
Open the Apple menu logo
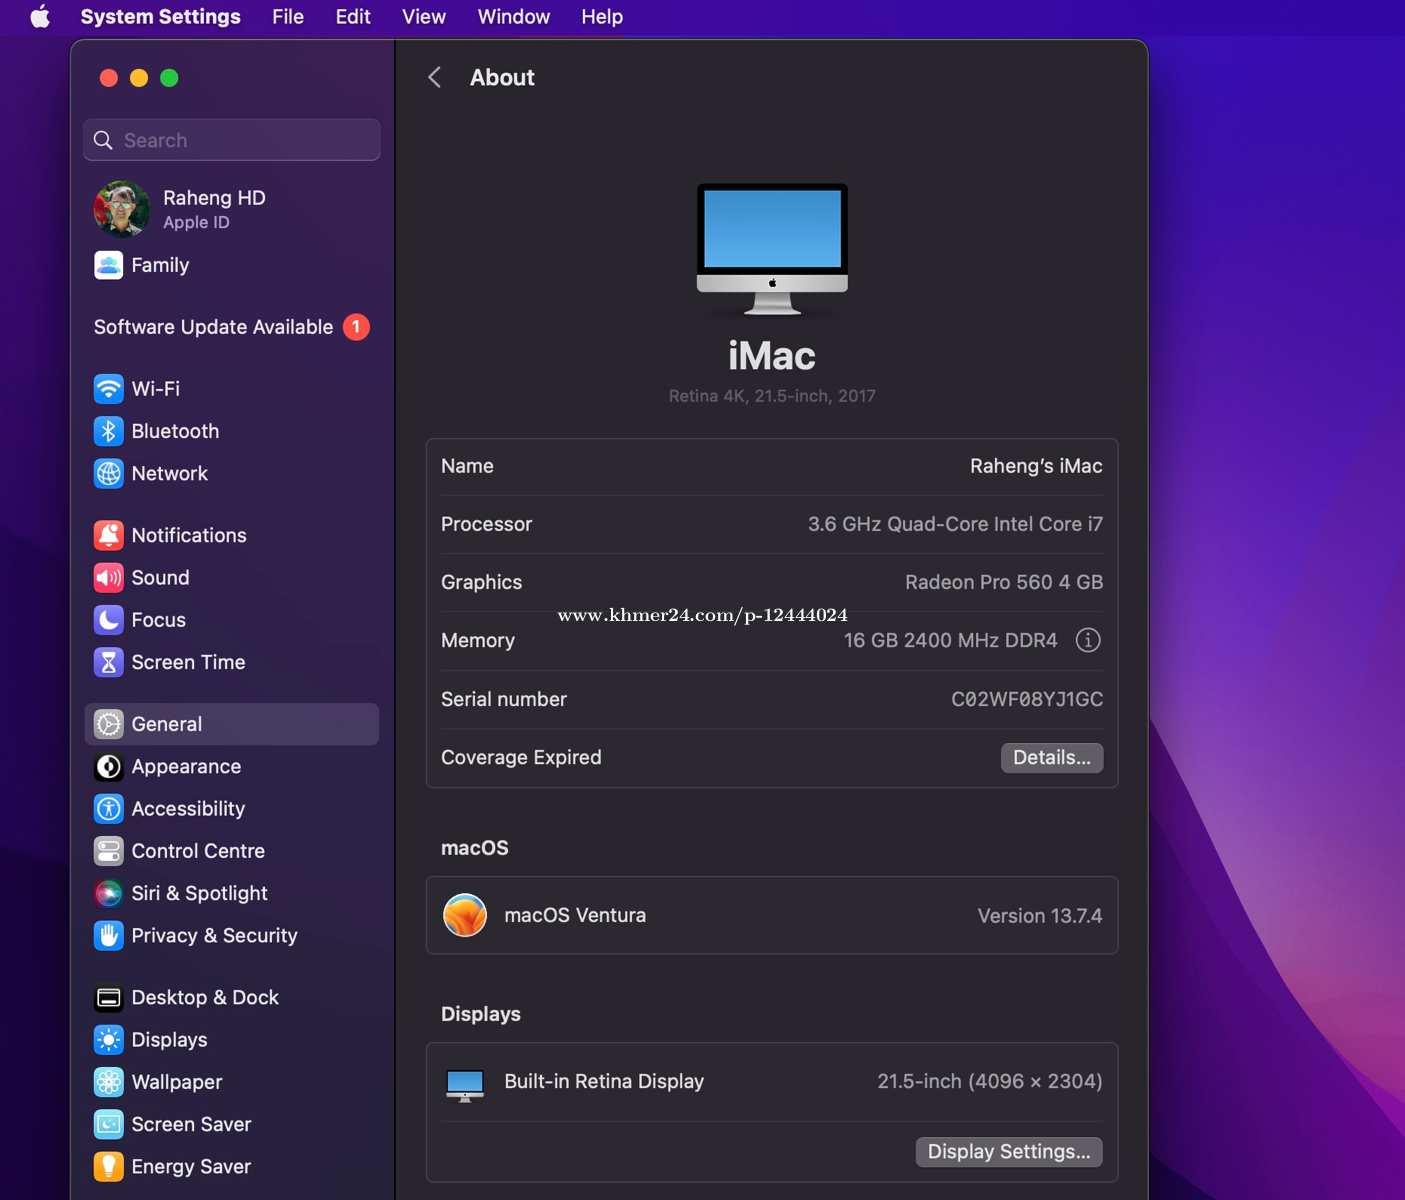click(x=40, y=17)
